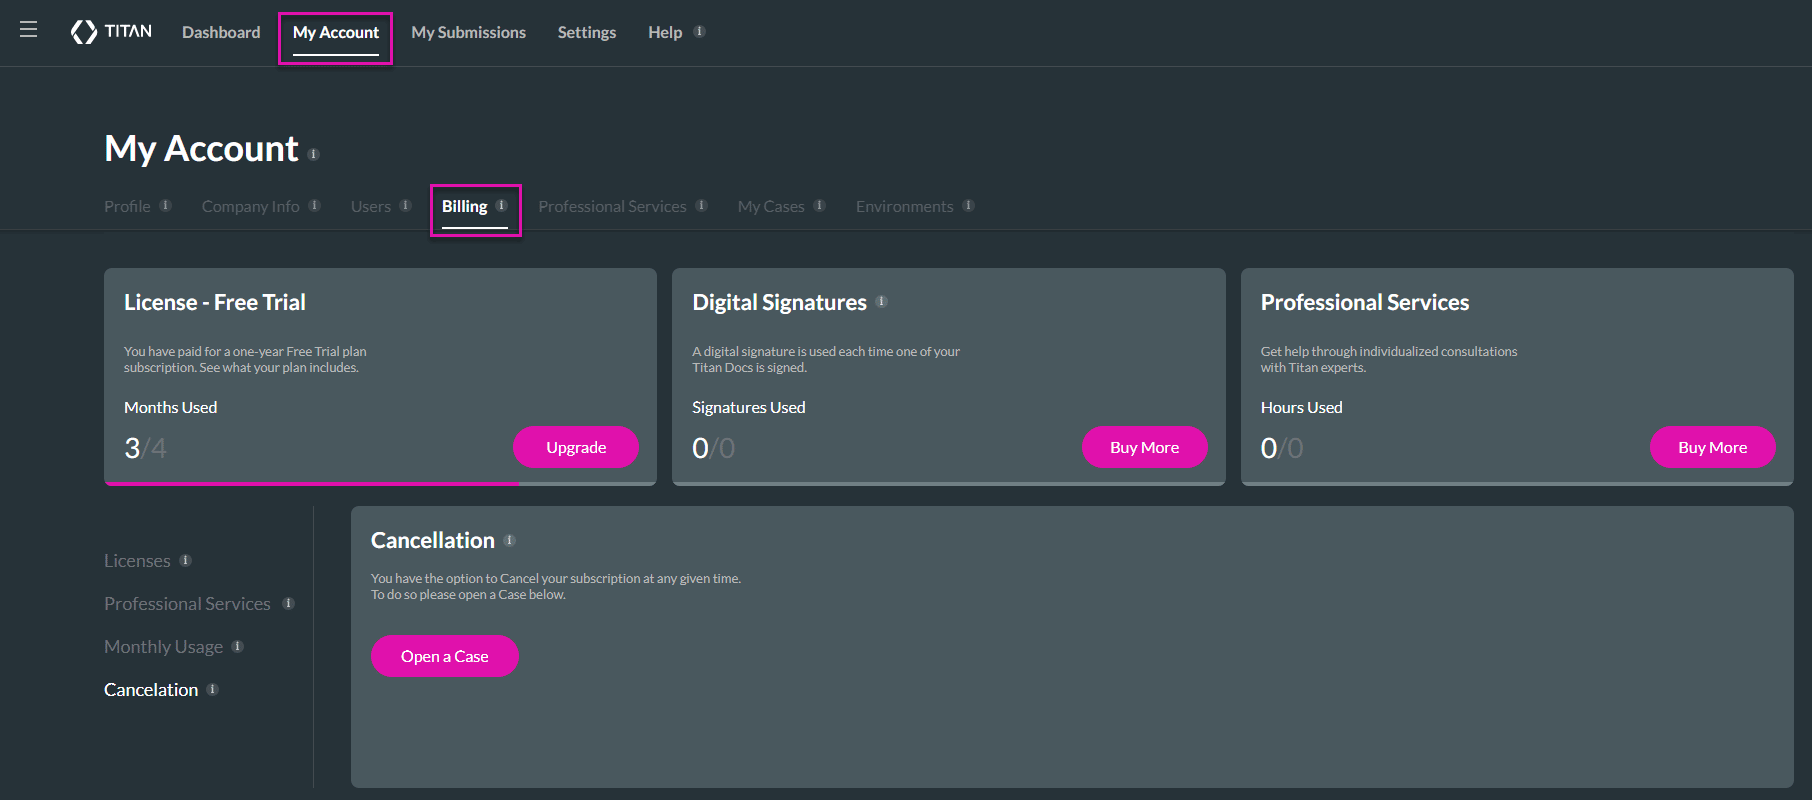Click Buy More for Digital Signatures

tap(1144, 447)
